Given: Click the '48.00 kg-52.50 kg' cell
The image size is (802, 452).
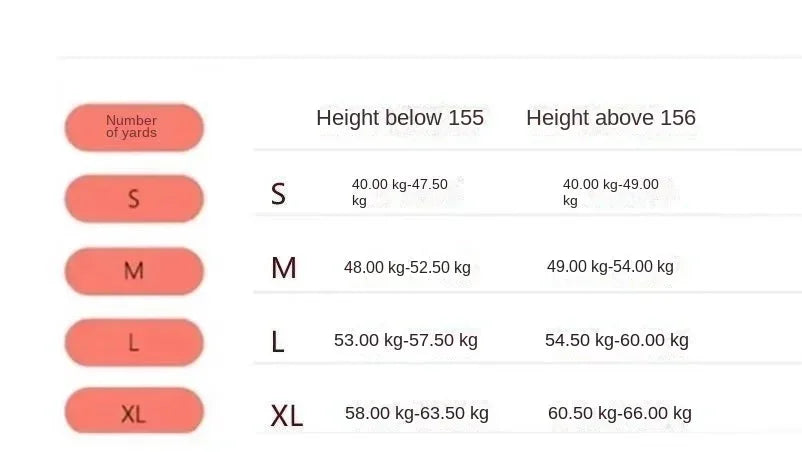Looking at the screenshot, I should pos(407,268).
